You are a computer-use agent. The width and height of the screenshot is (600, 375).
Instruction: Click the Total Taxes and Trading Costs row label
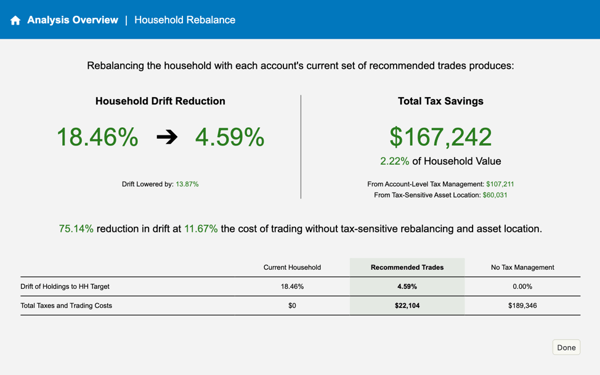click(x=66, y=306)
